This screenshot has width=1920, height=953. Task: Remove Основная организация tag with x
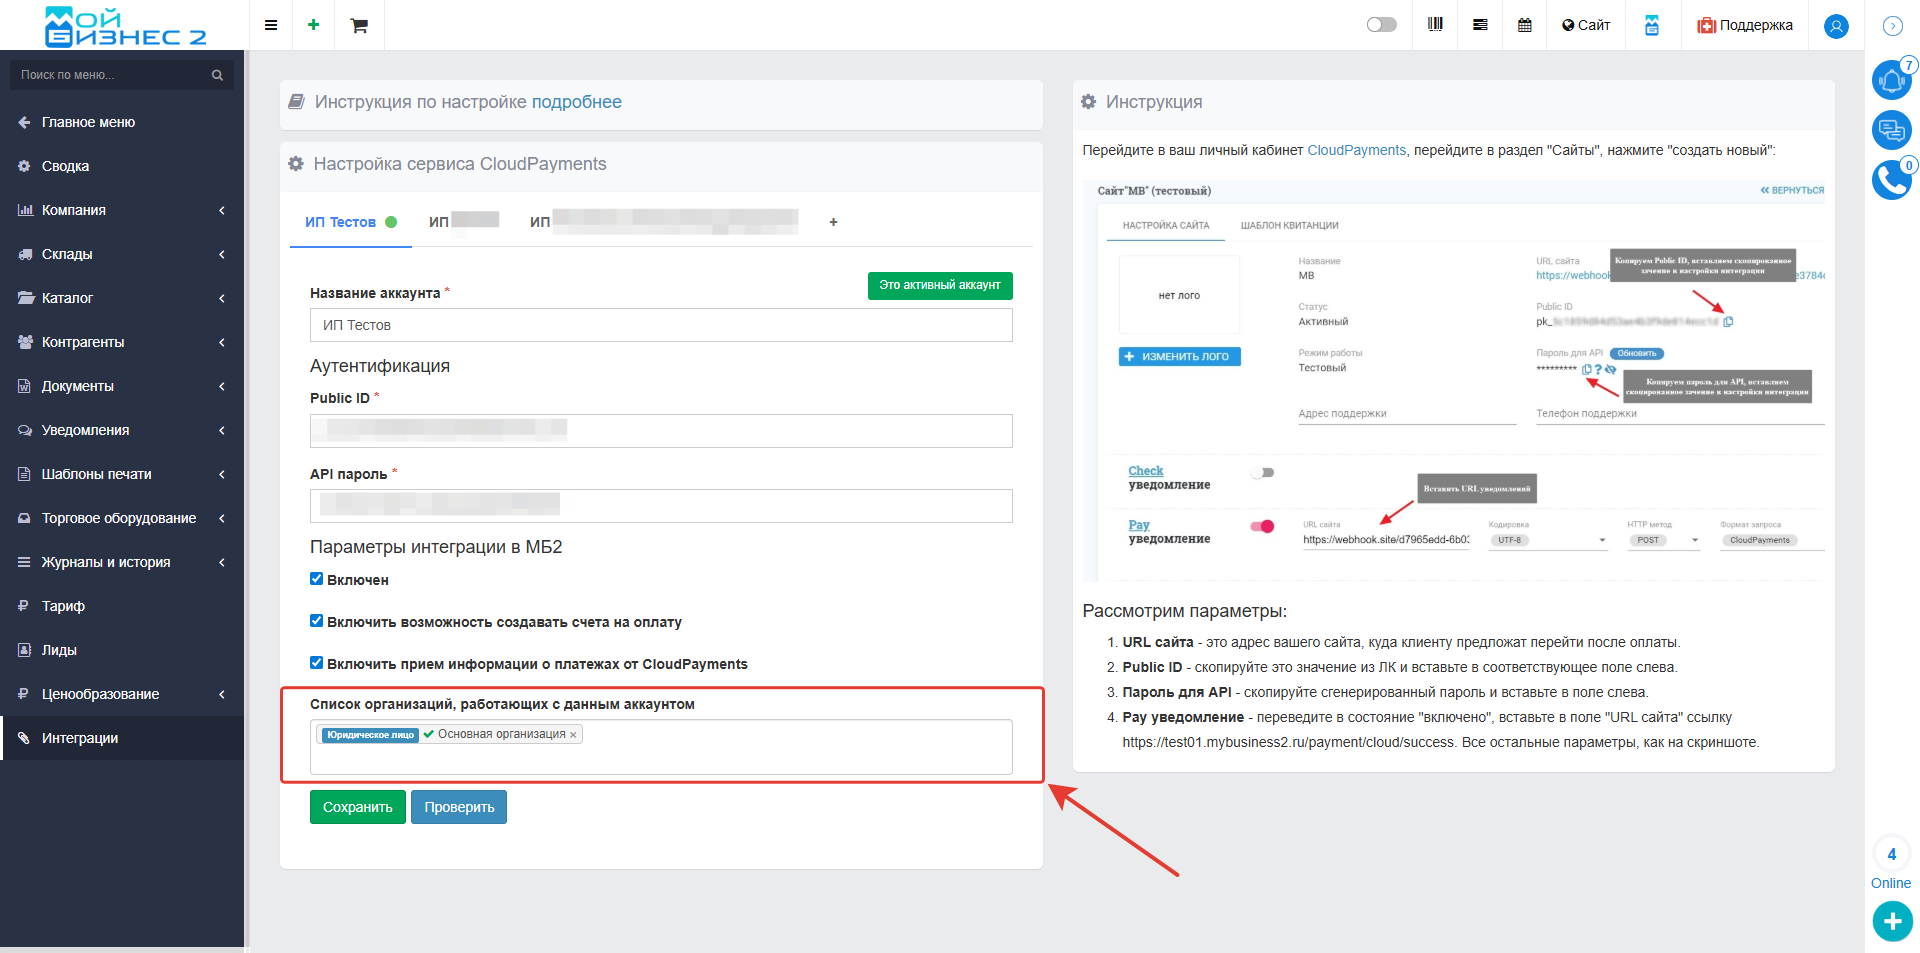tap(573, 735)
